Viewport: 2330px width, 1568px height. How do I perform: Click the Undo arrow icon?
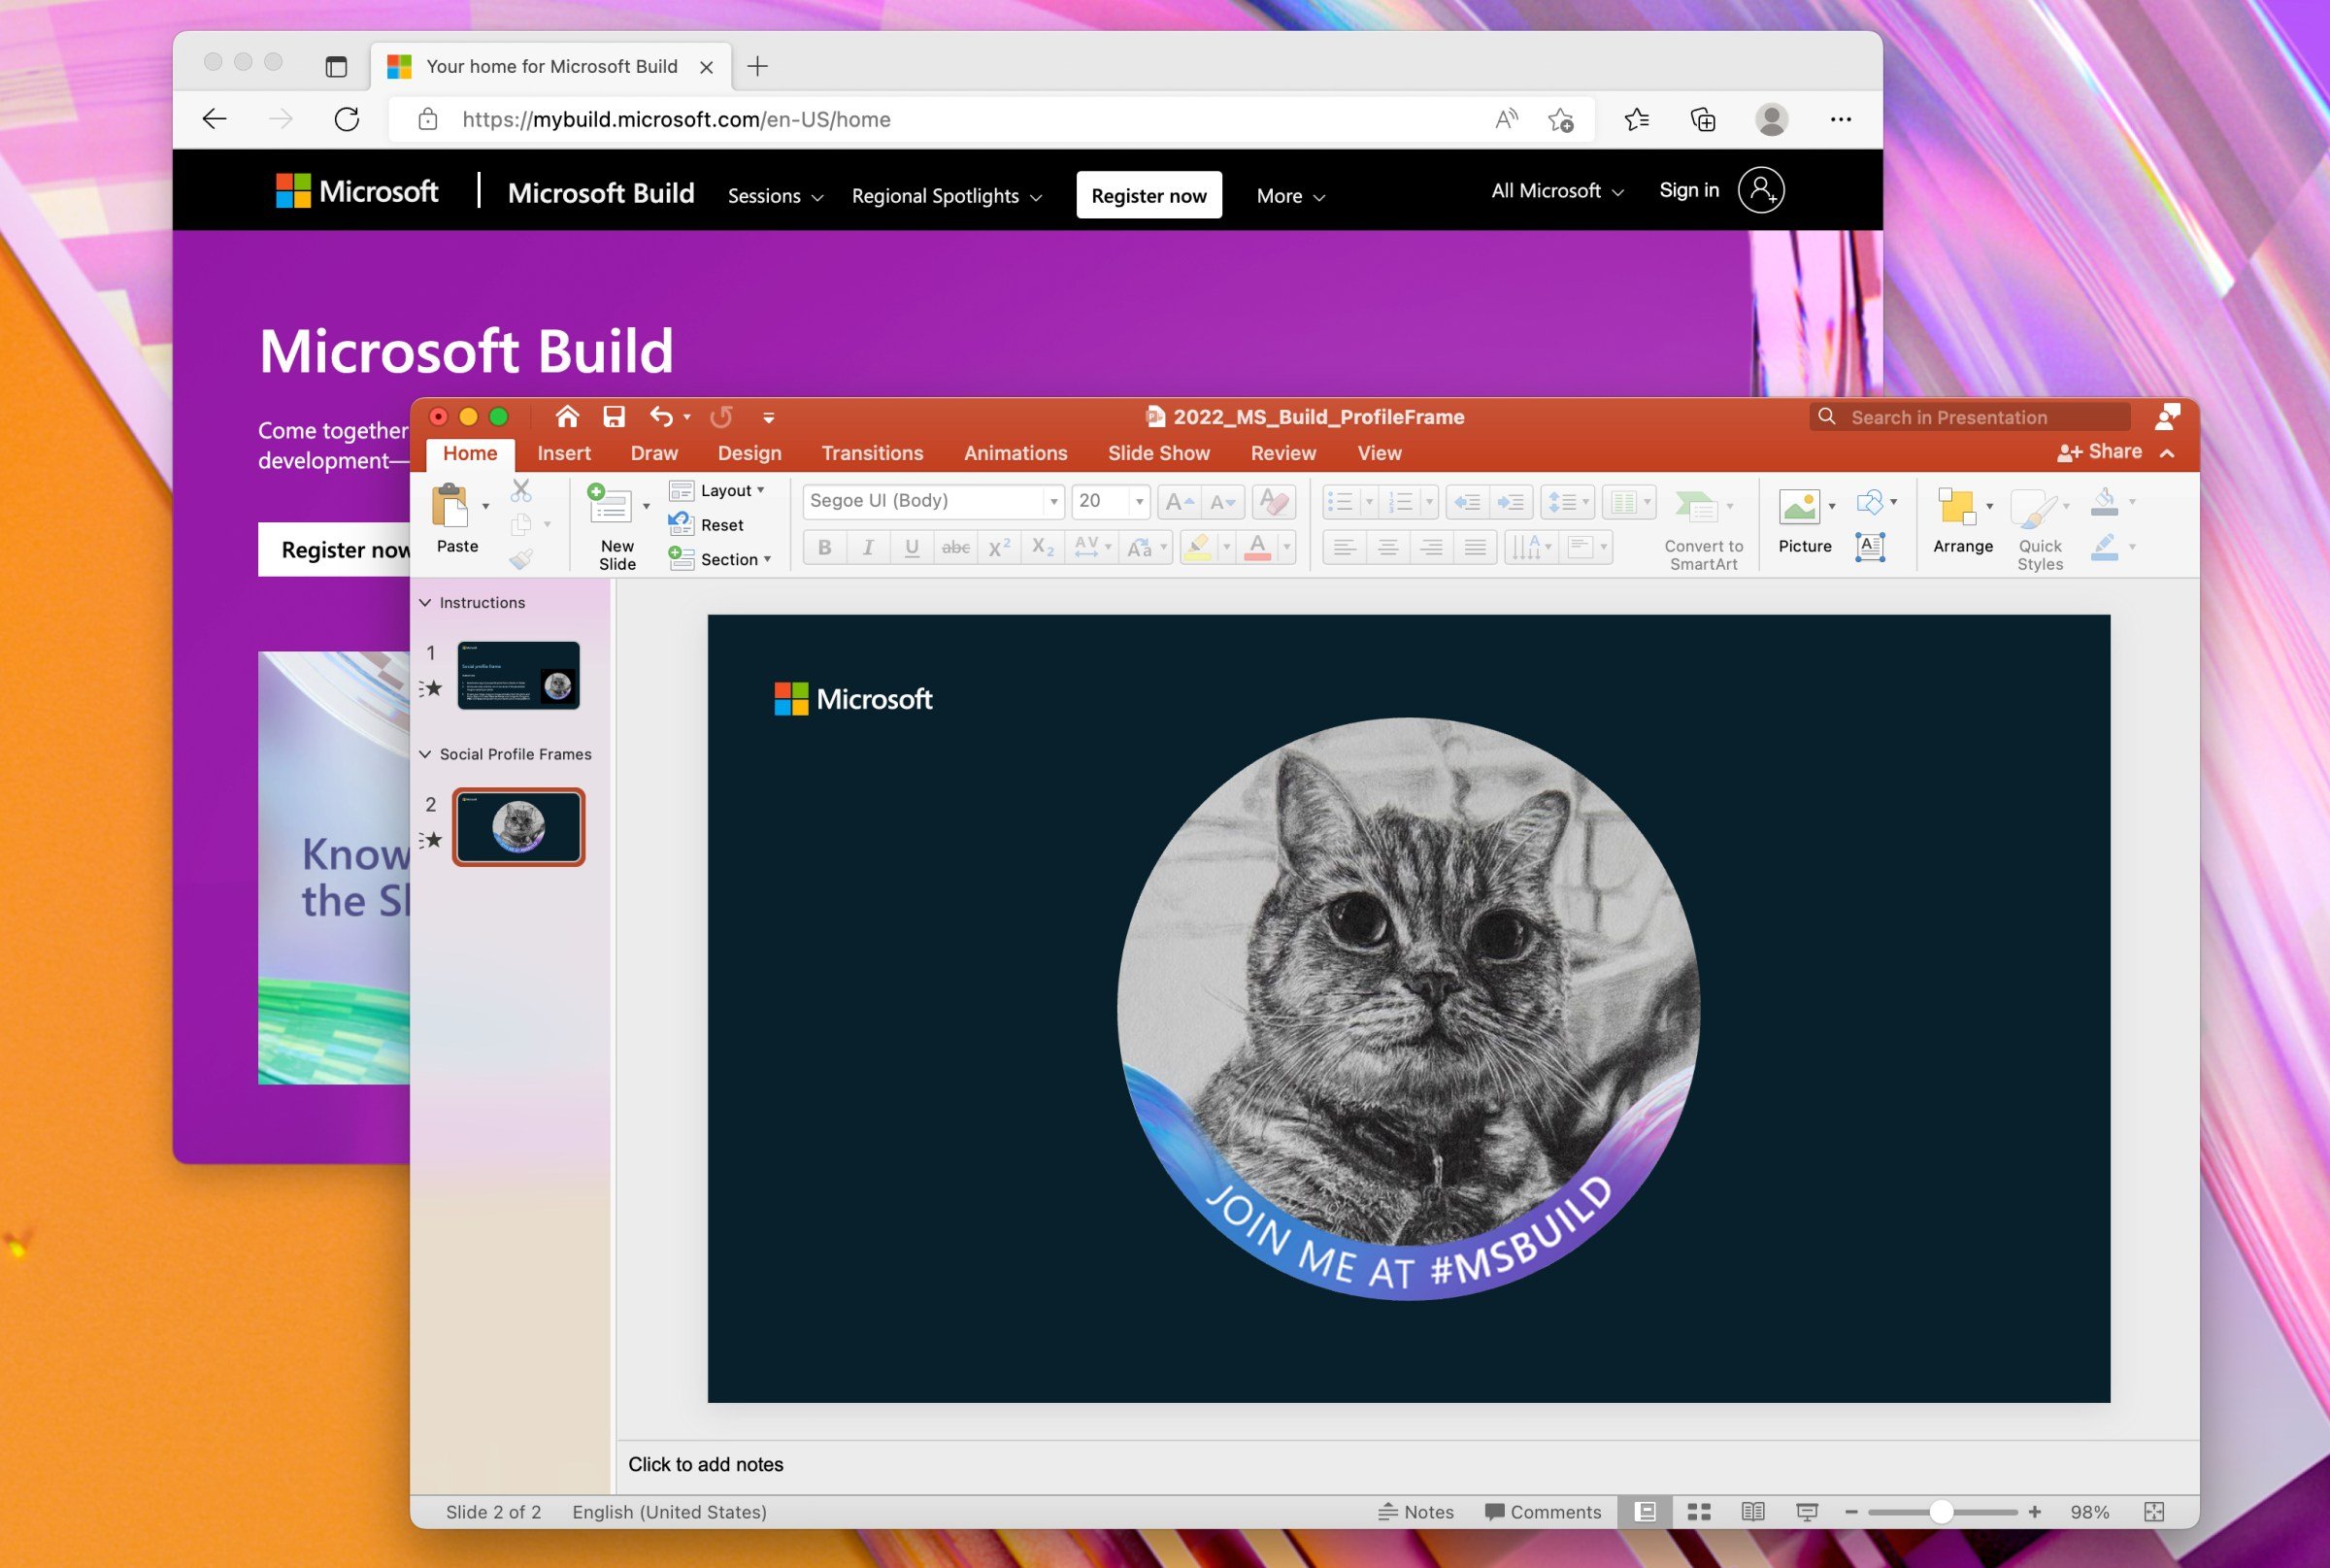point(661,417)
